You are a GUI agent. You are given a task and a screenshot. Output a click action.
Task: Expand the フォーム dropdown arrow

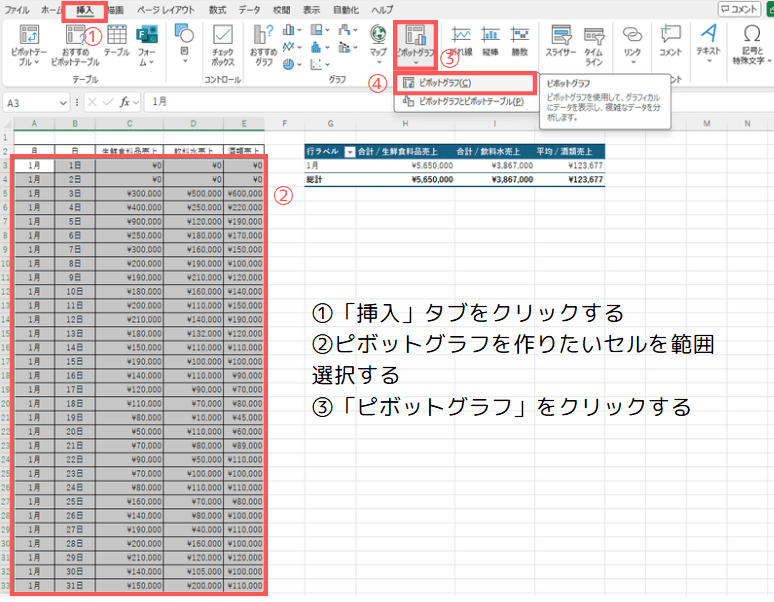coord(151,63)
